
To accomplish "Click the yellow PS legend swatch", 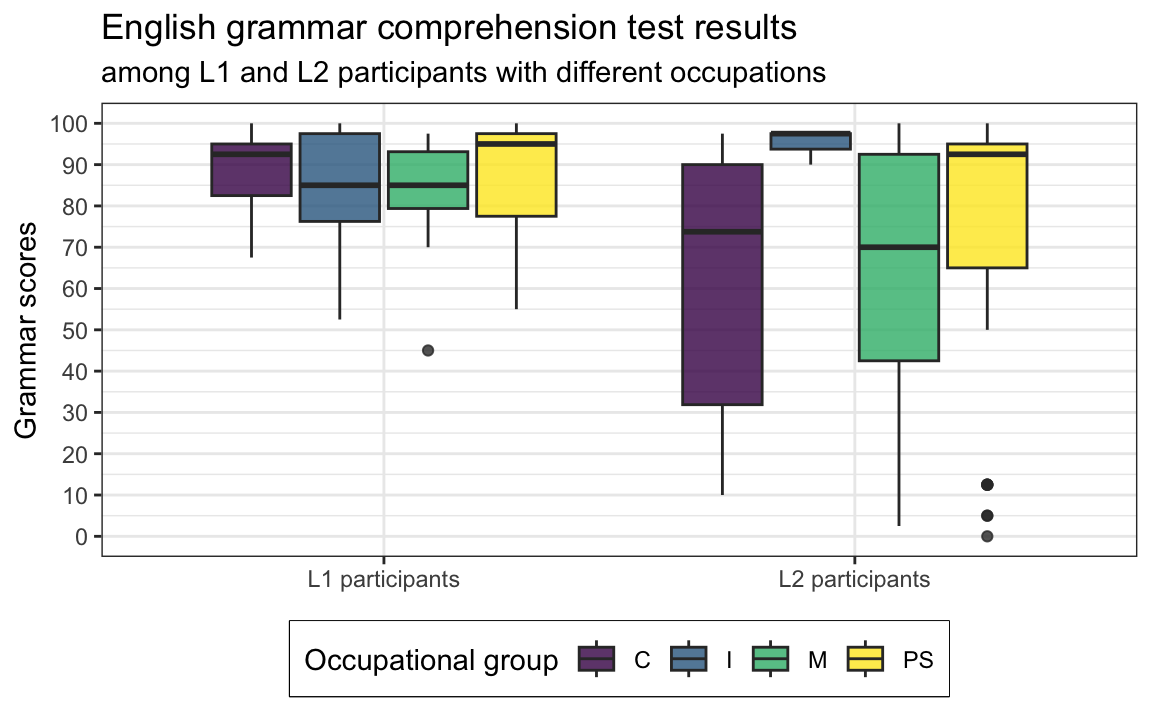I will tap(865, 660).
